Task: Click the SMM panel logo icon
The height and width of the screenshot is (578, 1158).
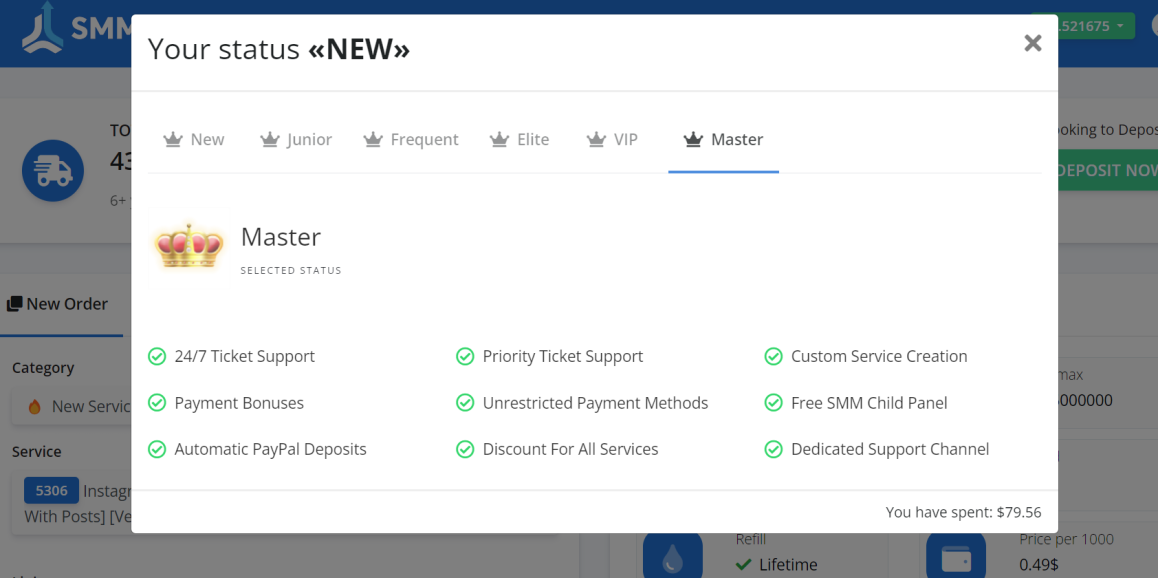Action: (42, 27)
